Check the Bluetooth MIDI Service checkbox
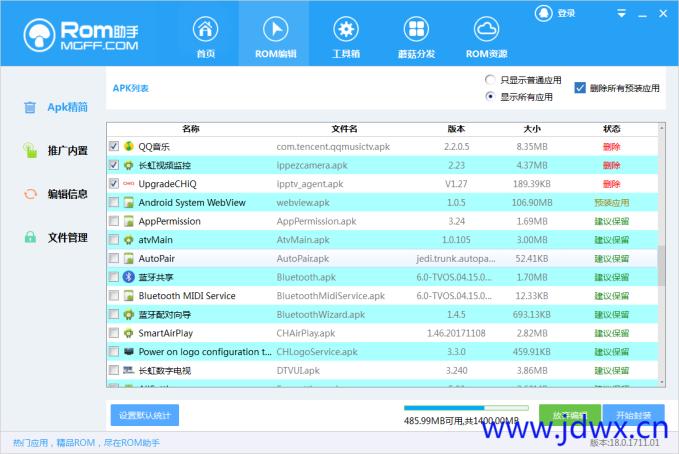 [114, 295]
